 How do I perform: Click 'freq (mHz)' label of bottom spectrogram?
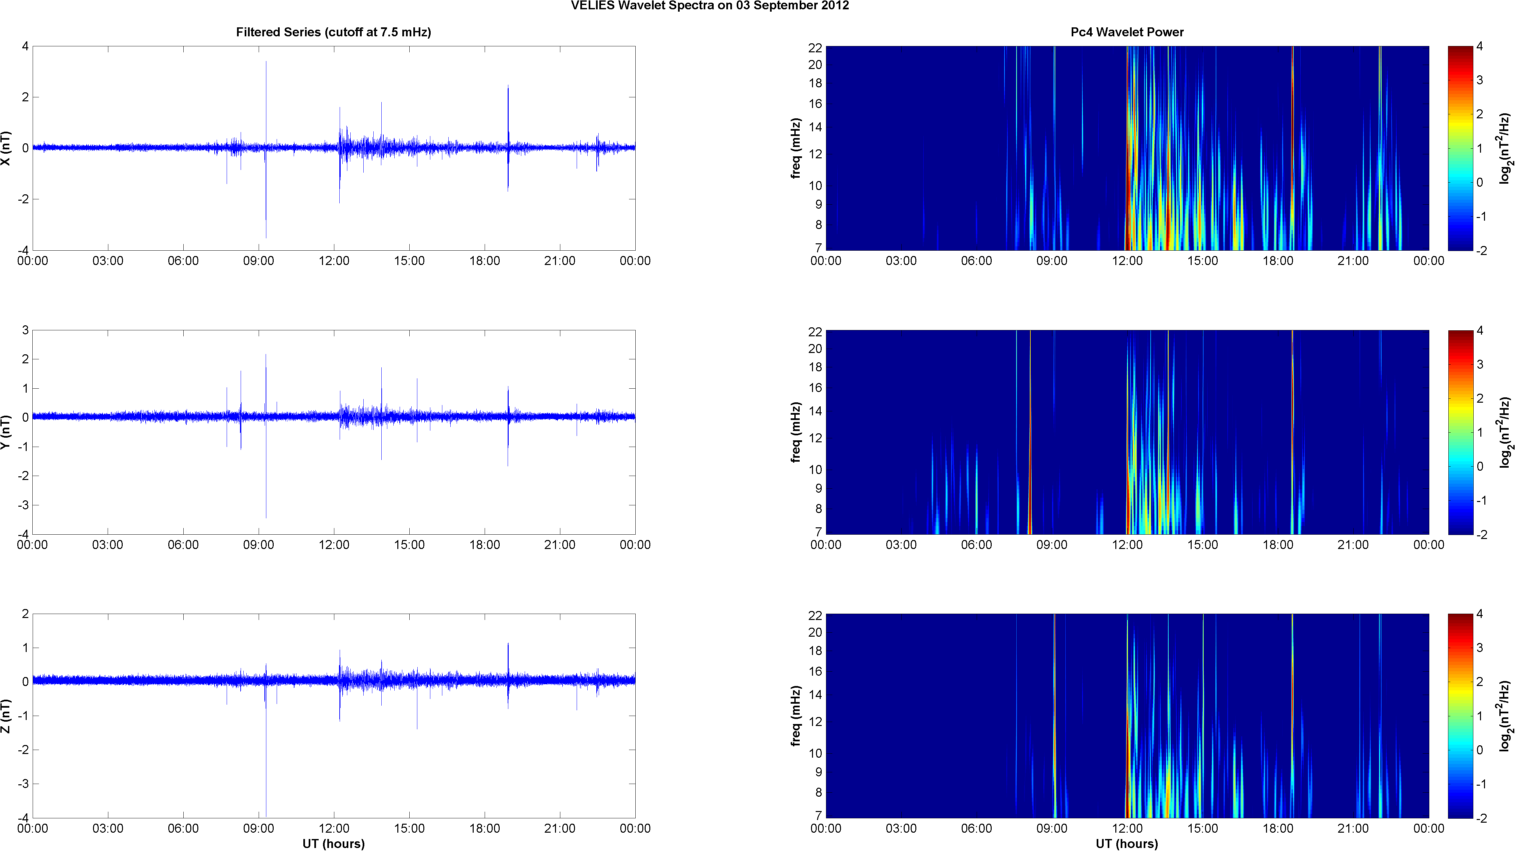(796, 716)
